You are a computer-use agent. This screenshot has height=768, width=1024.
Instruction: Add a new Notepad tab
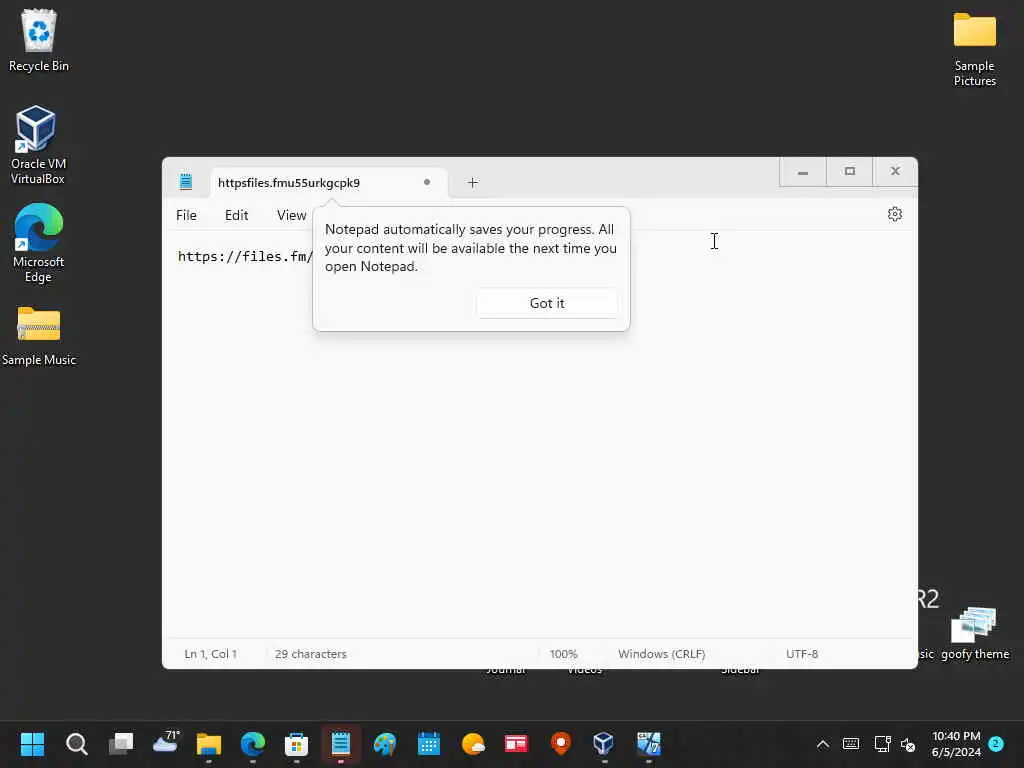[473, 183]
